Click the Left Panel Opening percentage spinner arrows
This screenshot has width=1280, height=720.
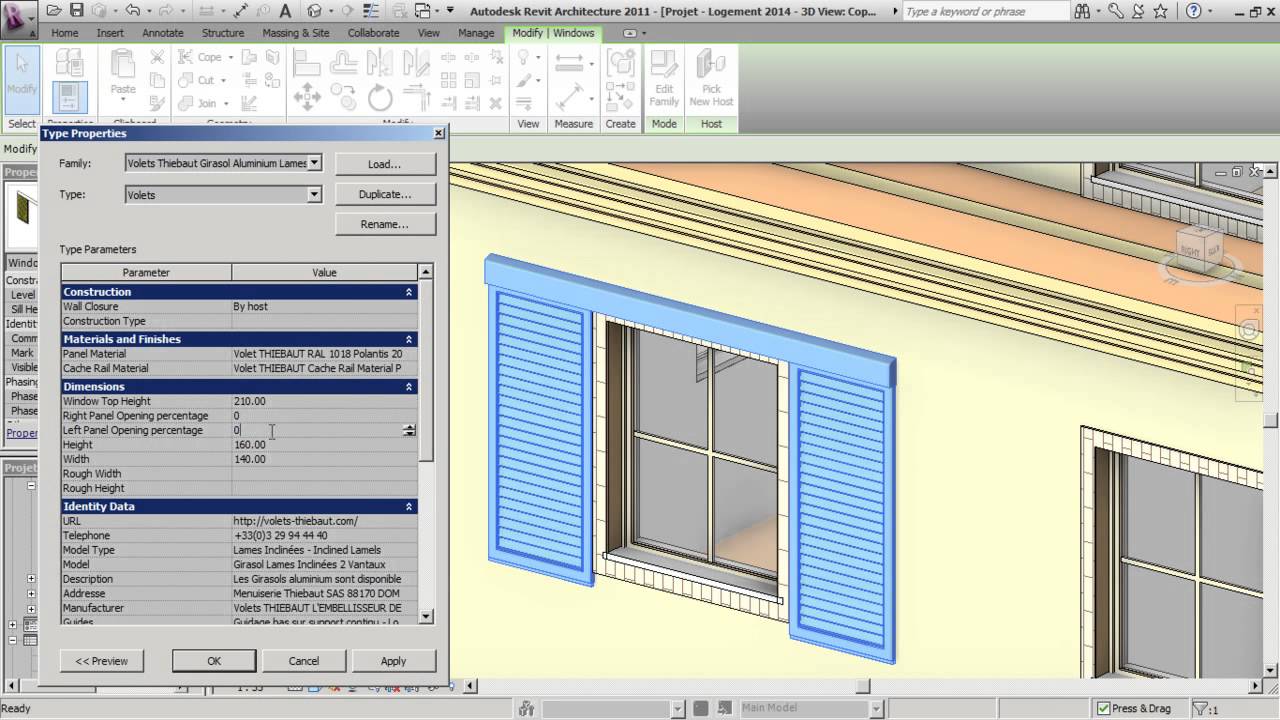click(409, 430)
